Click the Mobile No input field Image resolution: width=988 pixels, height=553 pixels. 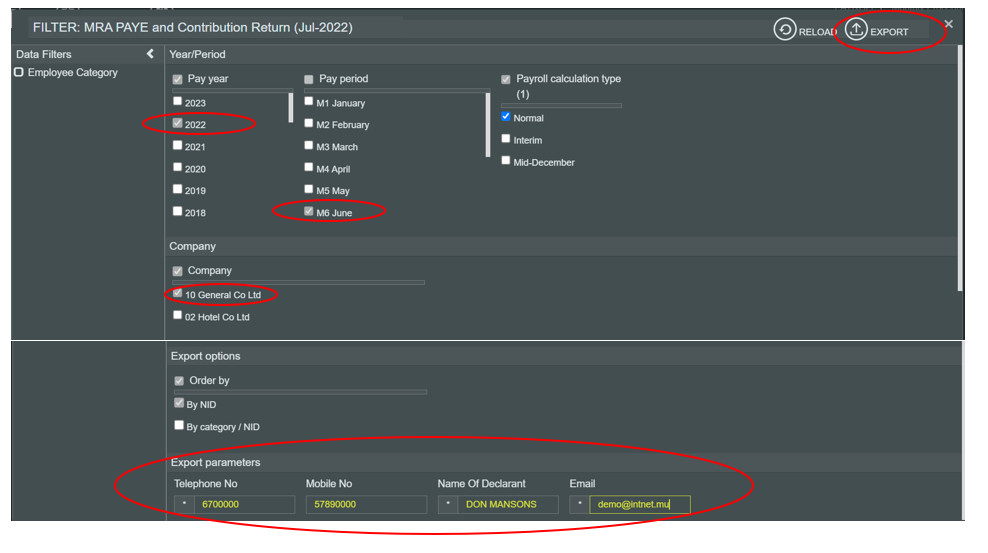tap(366, 505)
